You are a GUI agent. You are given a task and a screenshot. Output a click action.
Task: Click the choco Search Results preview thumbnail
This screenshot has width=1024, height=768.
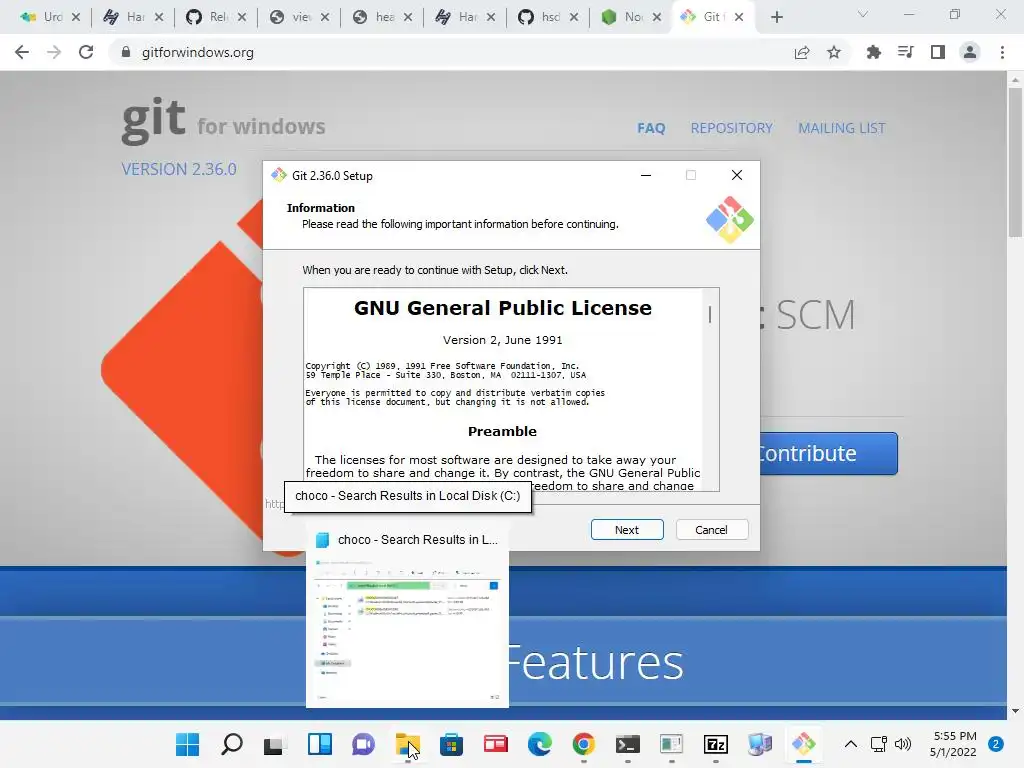point(407,629)
